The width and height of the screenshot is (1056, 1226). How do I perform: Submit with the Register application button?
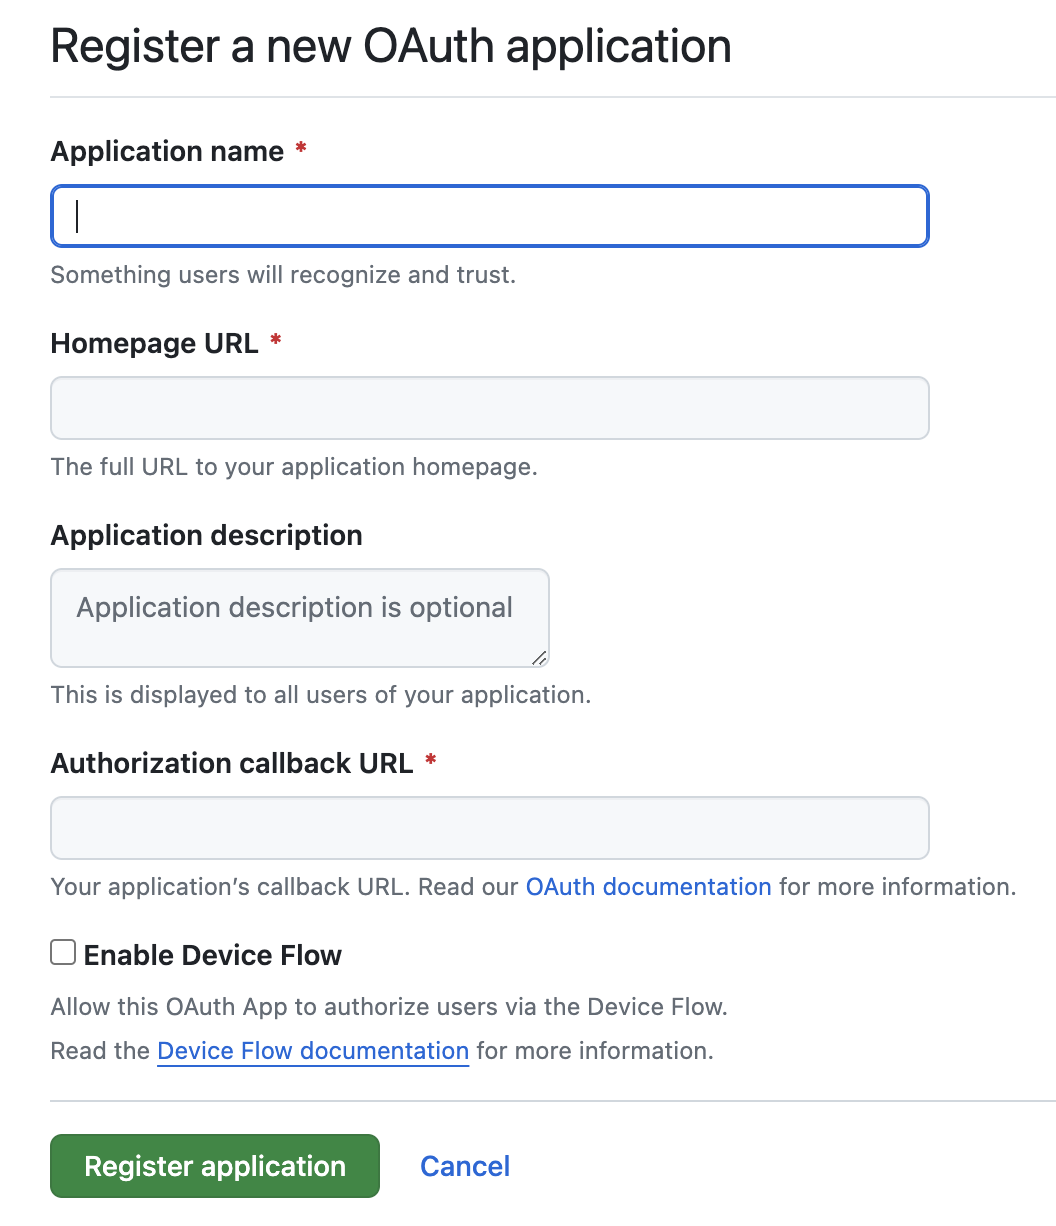[215, 1166]
